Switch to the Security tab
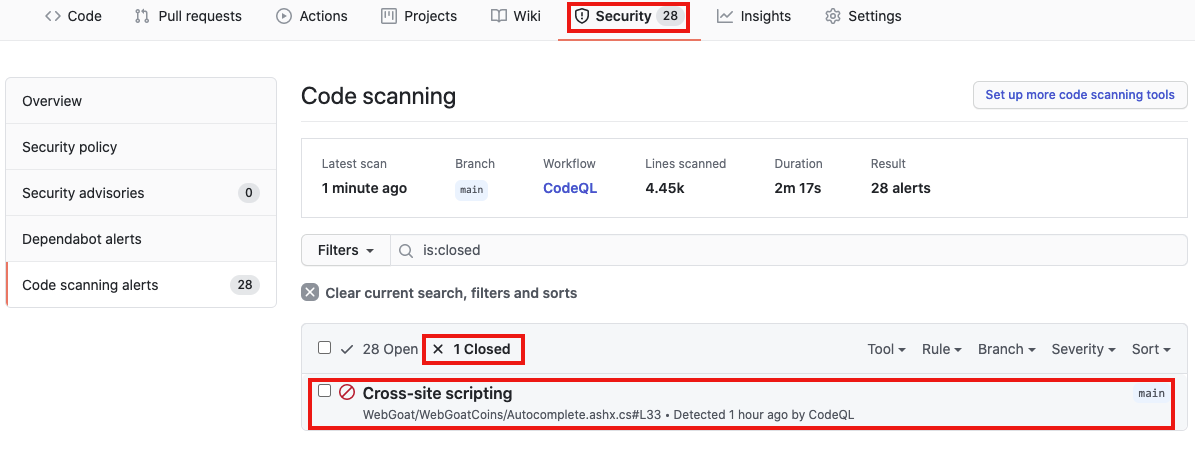The height and width of the screenshot is (453, 1195). [627, 16]
